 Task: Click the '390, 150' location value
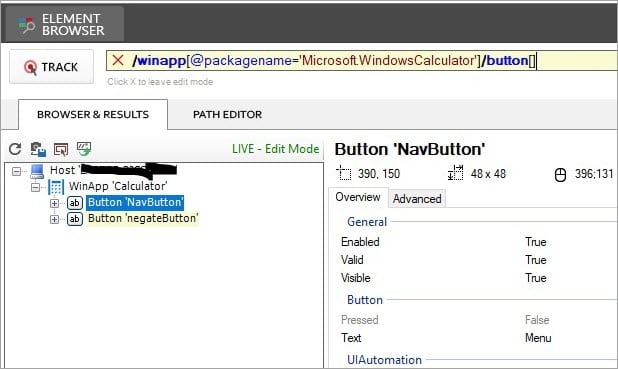pyautogui.click(x=379, y=174)
